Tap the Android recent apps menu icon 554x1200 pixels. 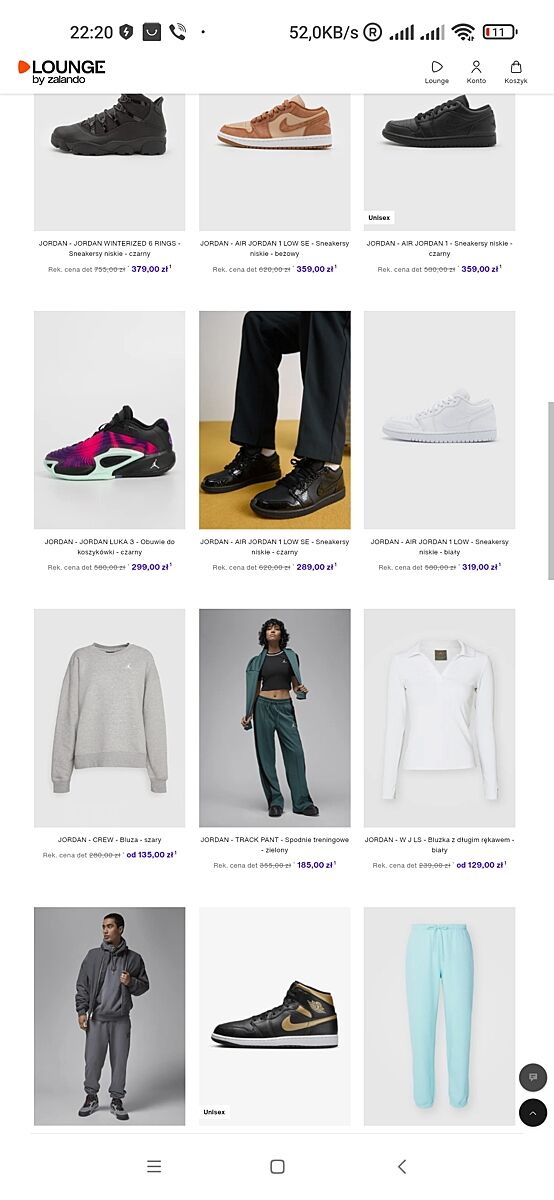click(154, 1166)
